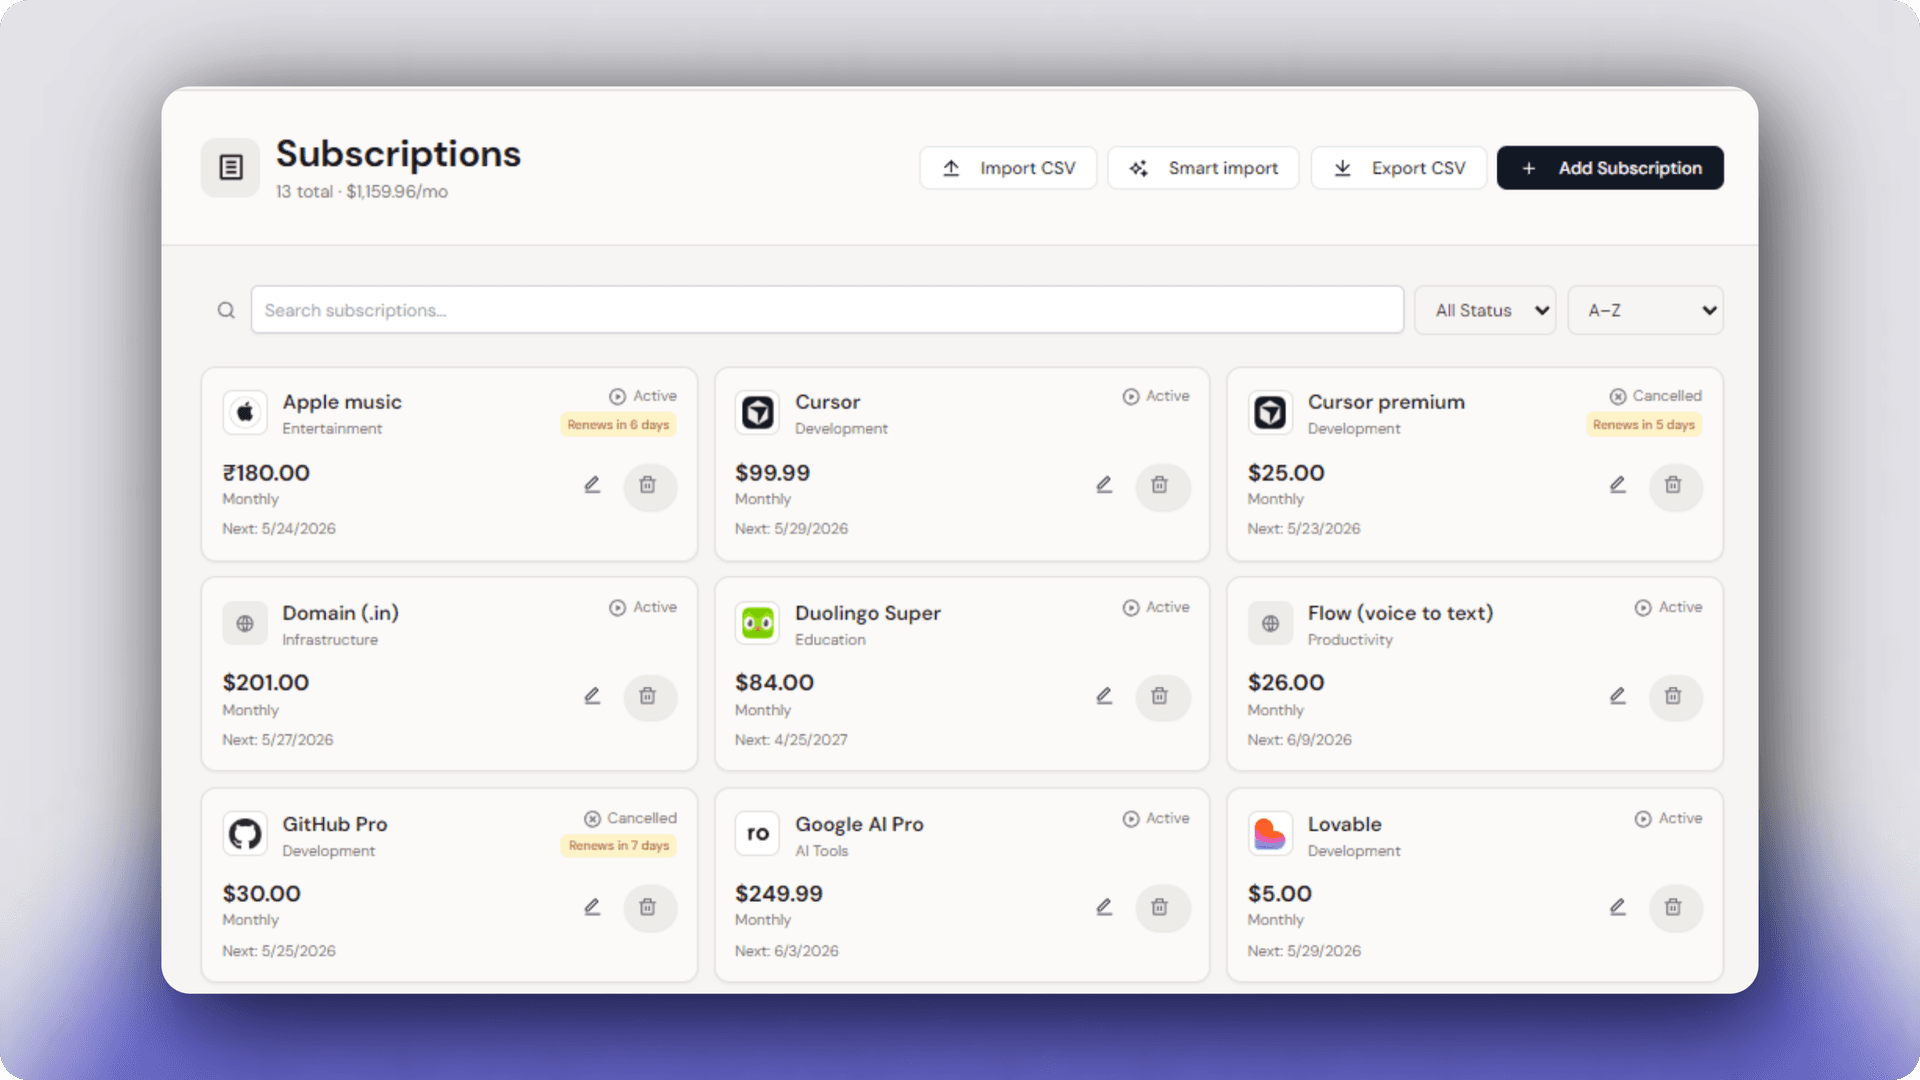The width and height of the screenshot is (1920, 1080).
Task: Click the $201.00 price on Domain (.in)
Action: tap(266, 683)
